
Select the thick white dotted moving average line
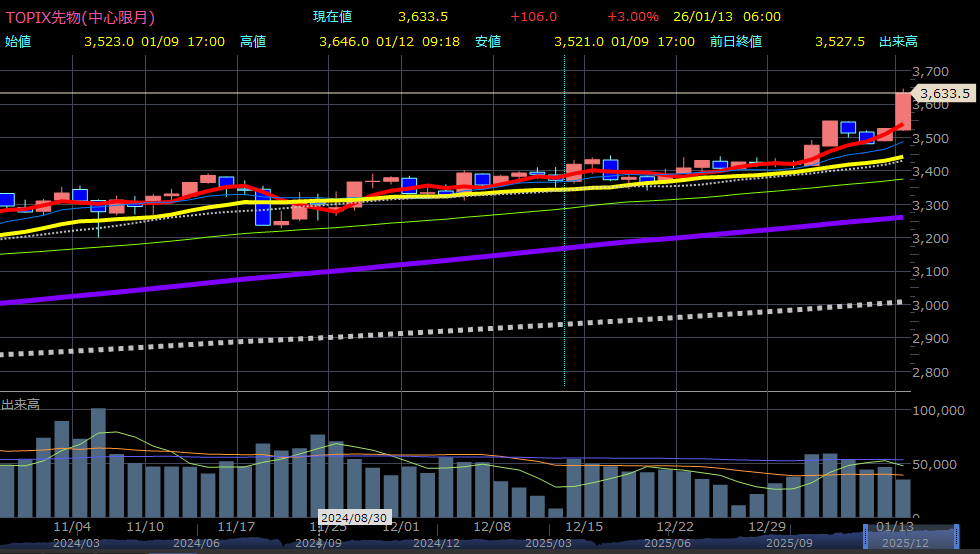500,328
